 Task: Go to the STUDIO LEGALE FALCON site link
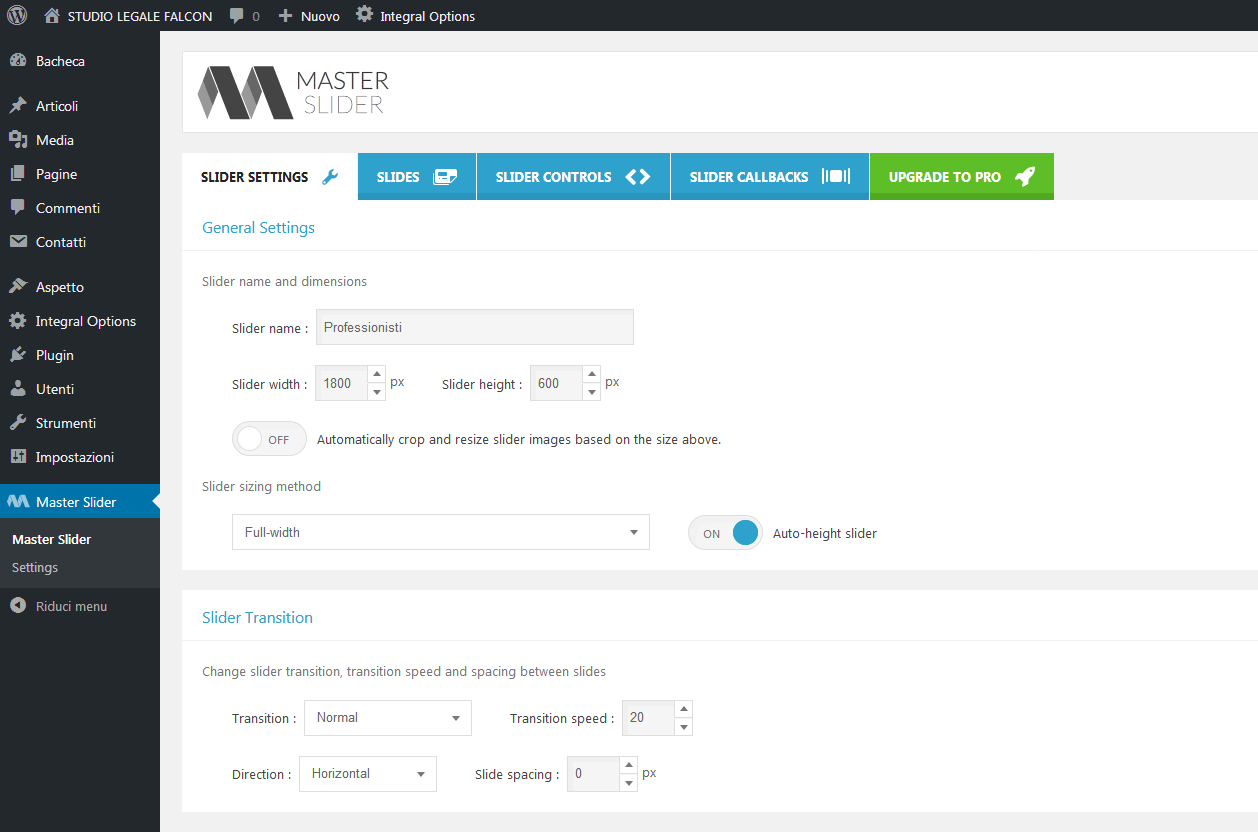click(128, 16)
